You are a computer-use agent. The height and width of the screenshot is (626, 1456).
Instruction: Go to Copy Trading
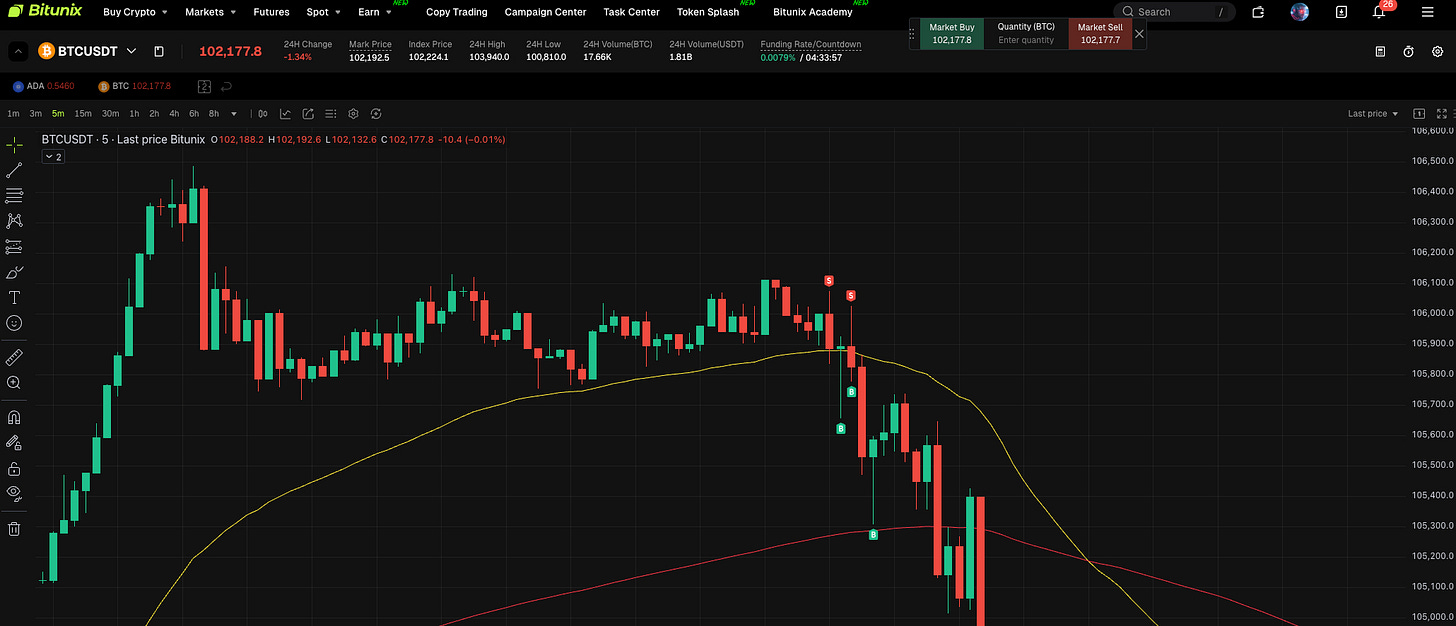[x=457, y=12]
